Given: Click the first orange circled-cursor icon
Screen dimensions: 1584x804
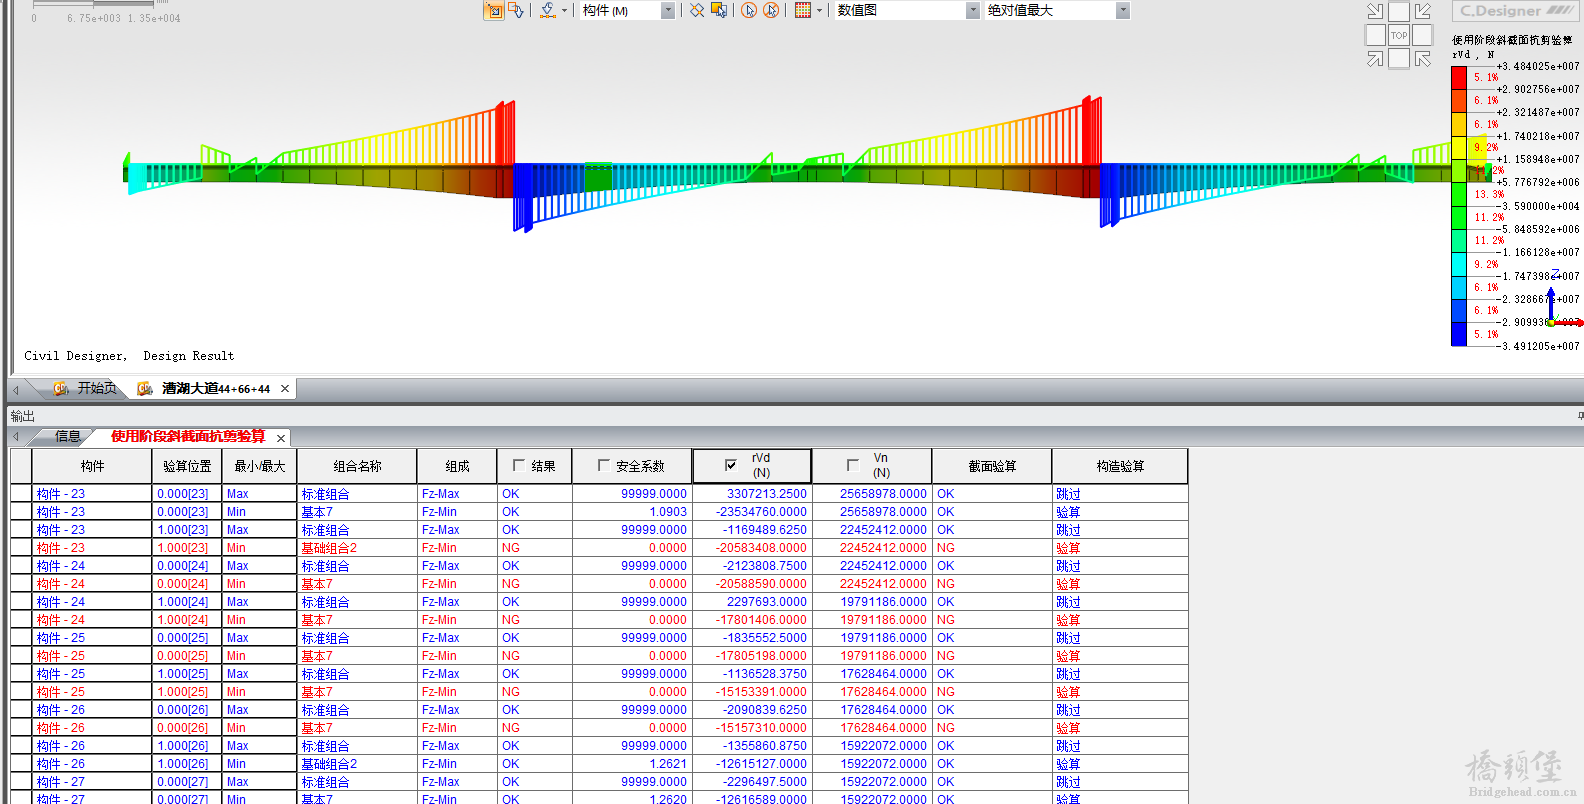Looking at the screenshot, I should point(749,10).
